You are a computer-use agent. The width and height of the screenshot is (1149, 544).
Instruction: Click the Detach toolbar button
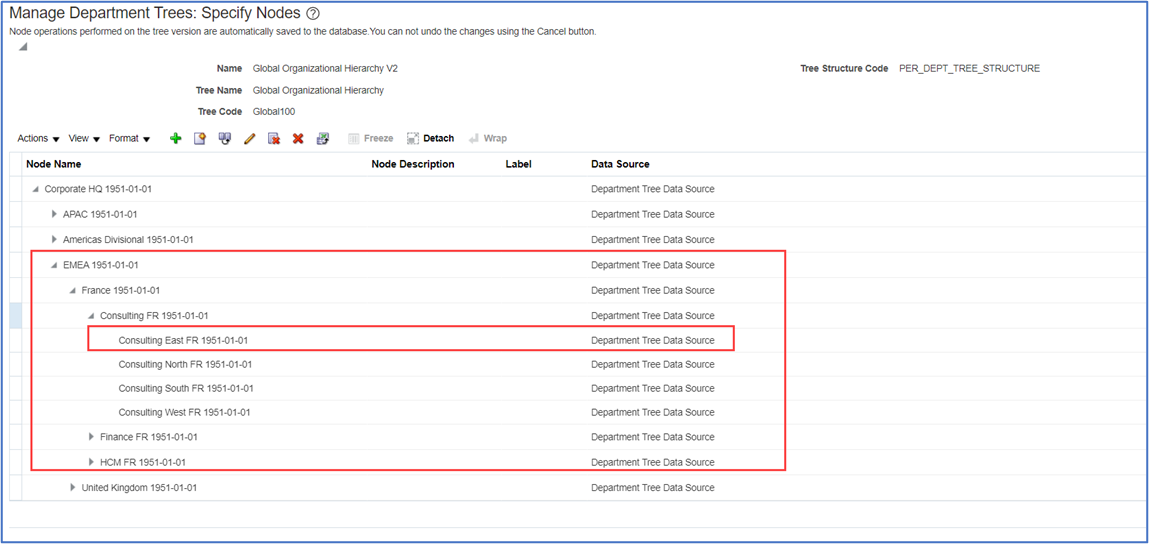[430, 138]
